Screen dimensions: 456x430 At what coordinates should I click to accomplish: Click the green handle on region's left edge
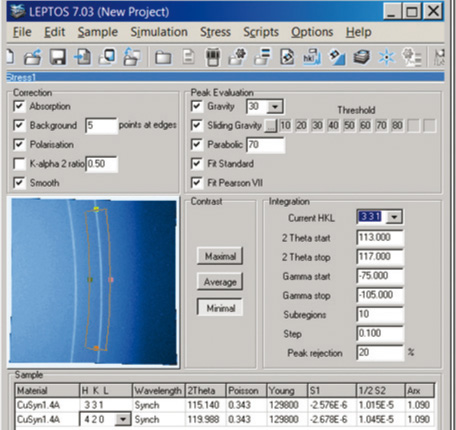[x=90, y=279]
